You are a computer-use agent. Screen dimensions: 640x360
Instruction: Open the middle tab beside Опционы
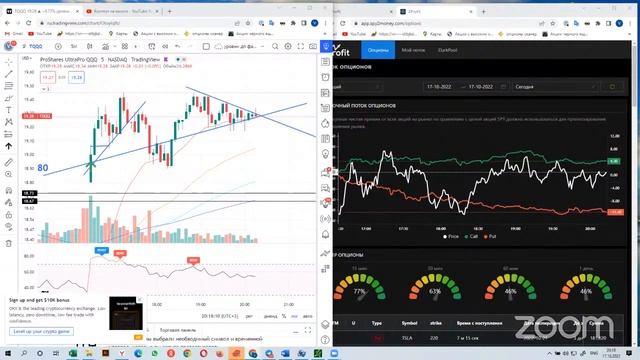click(413, 50)
